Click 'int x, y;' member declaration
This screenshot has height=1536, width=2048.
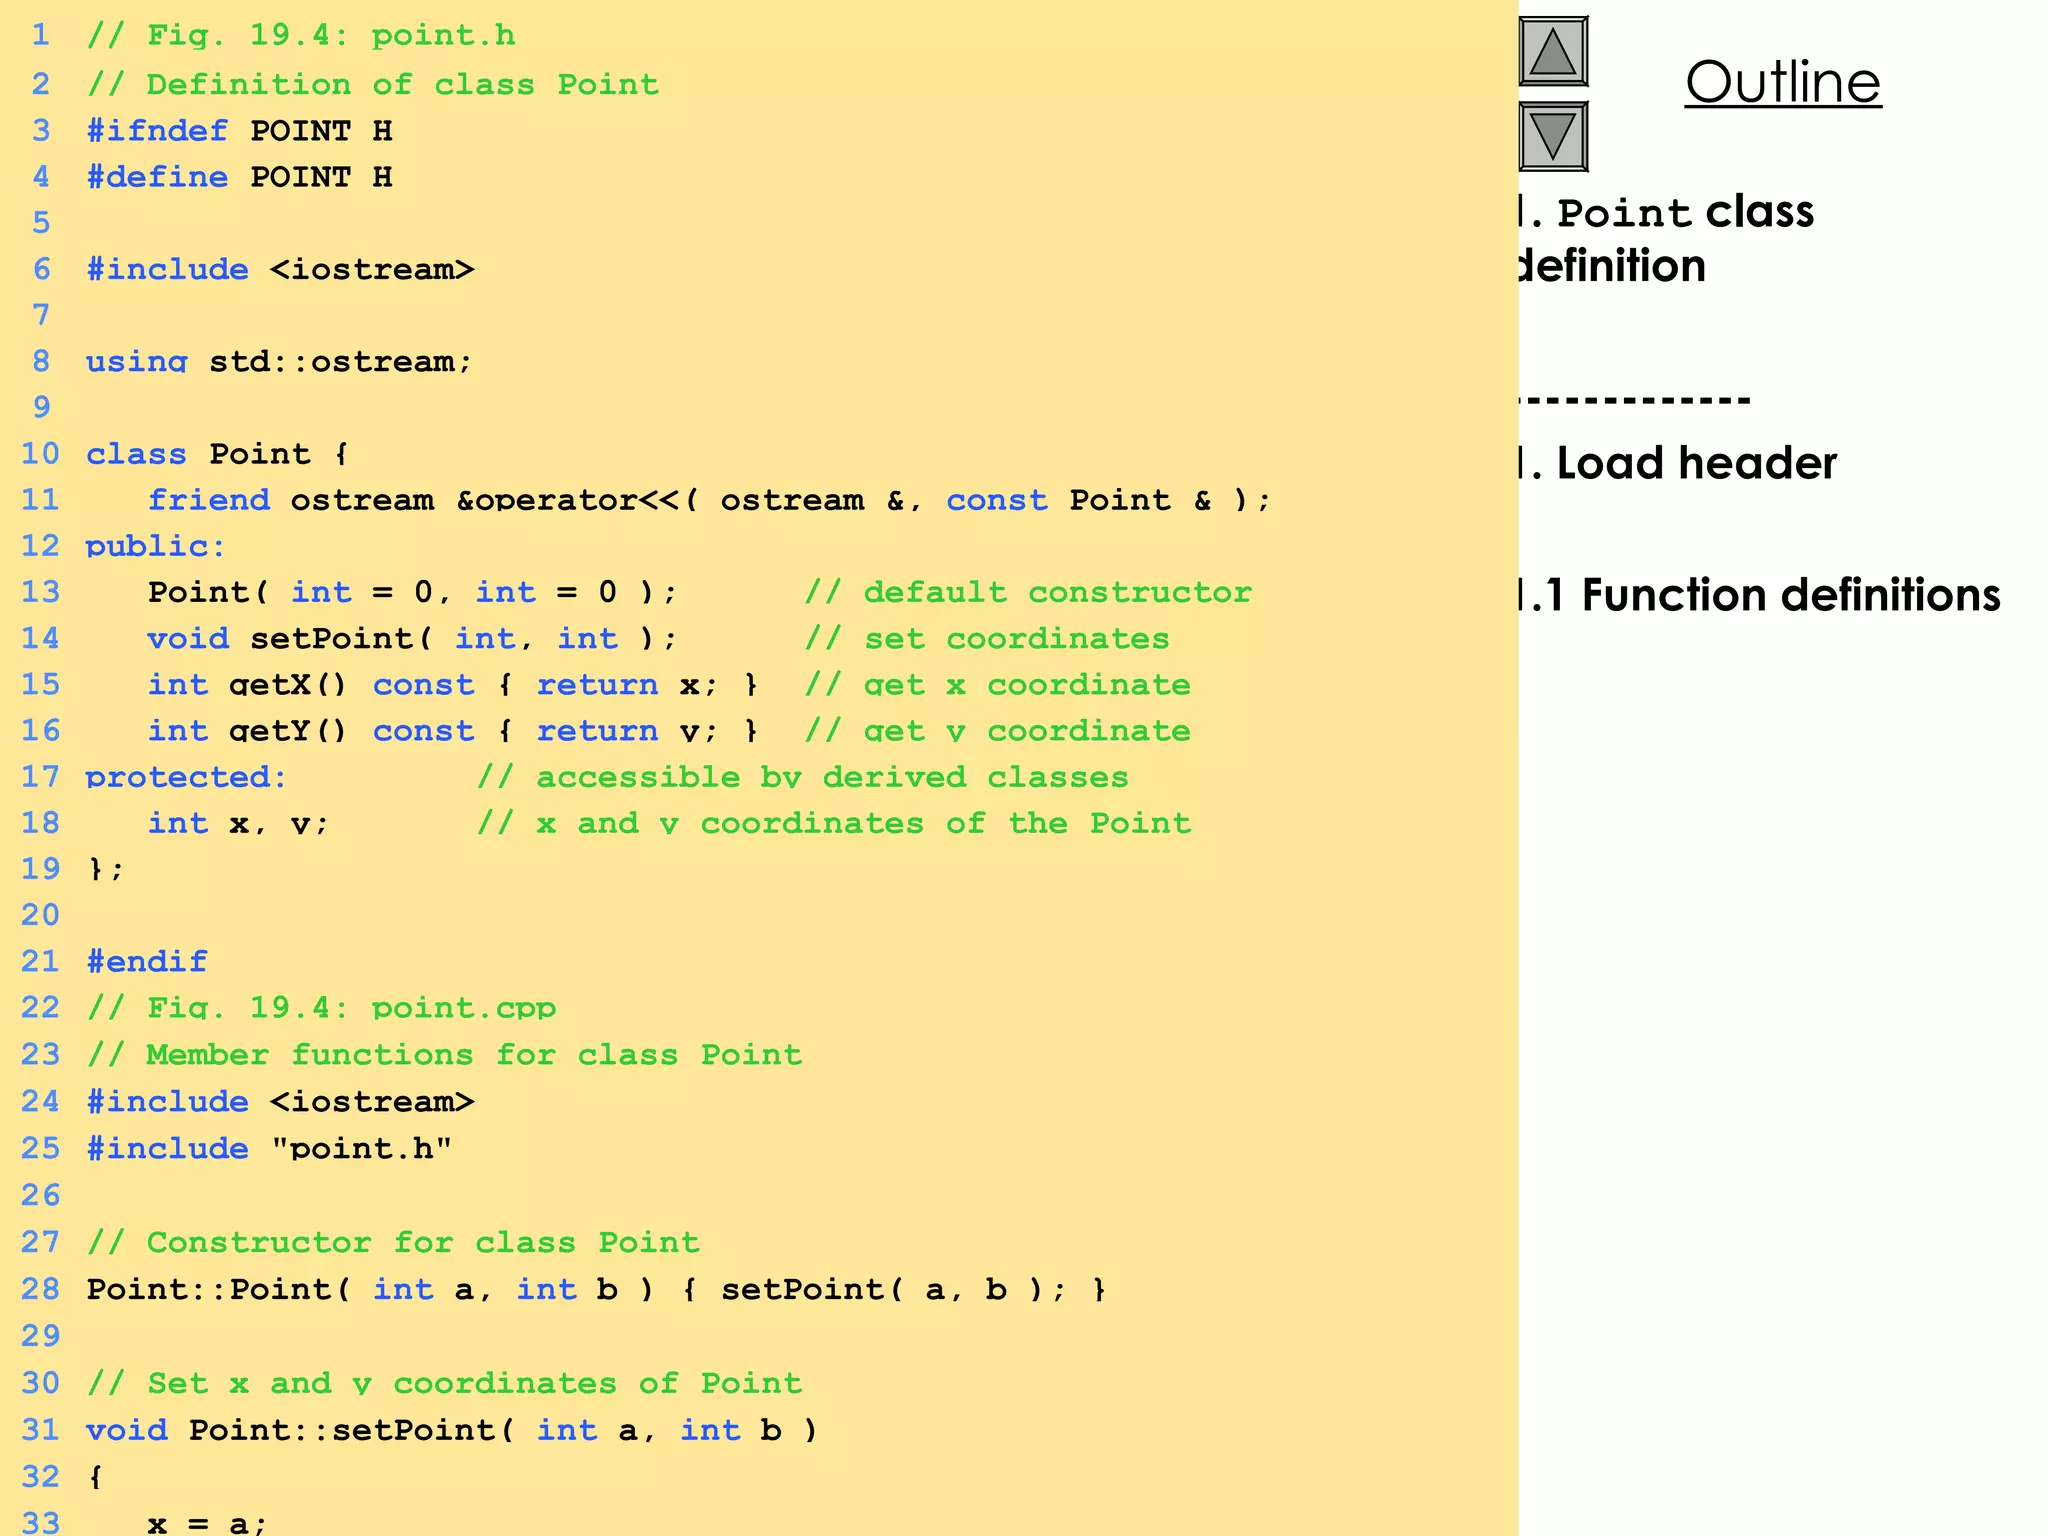coord(238,823)
